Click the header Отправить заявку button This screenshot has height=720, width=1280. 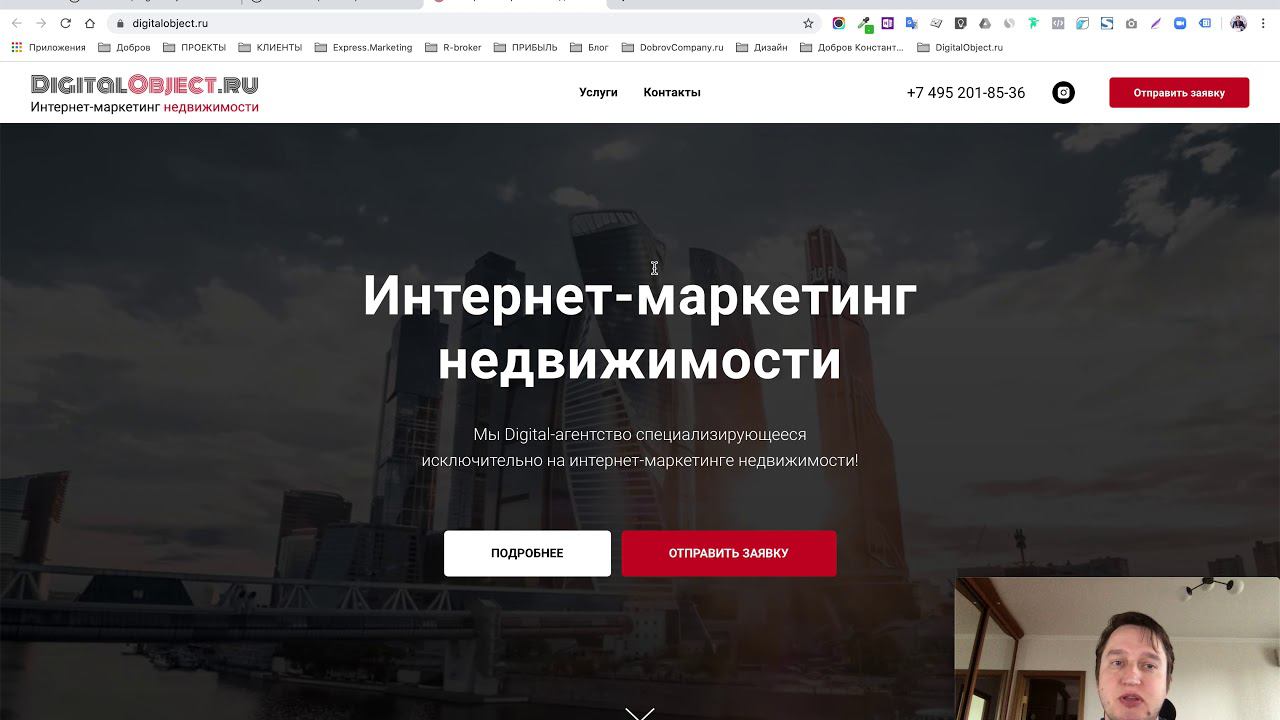(1179, 93)
